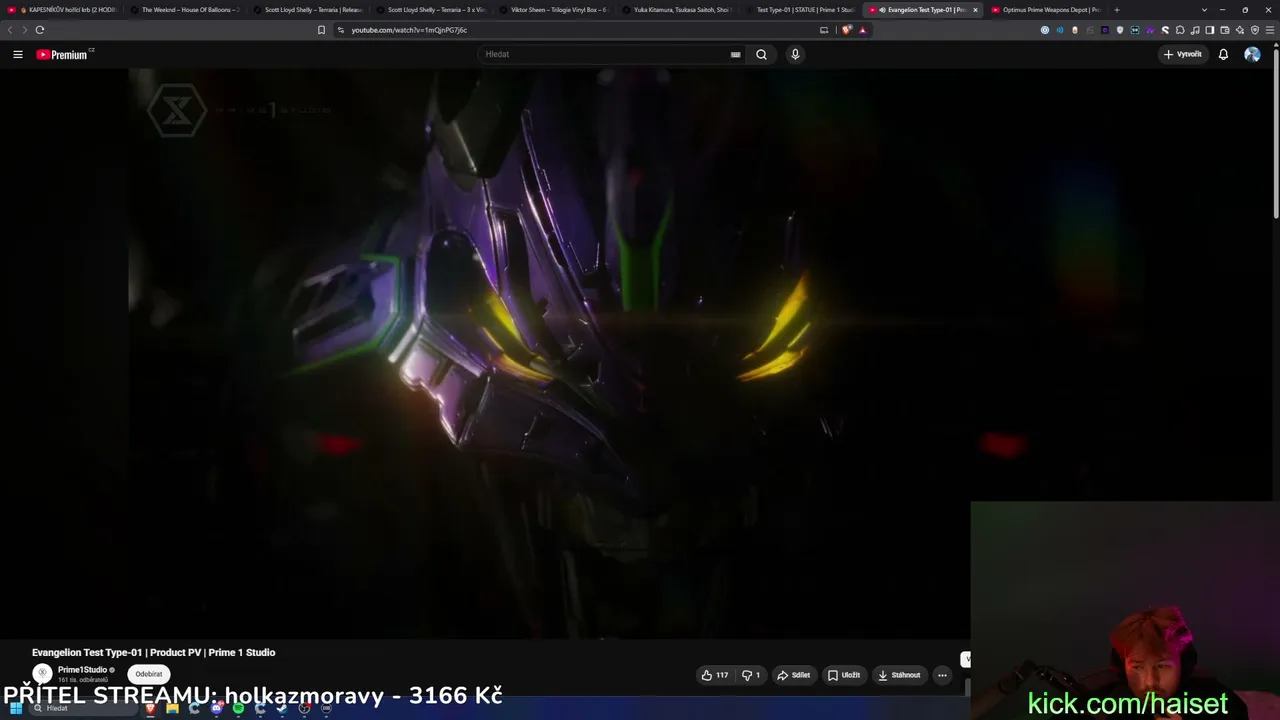Go to the YouTube Premium home logo

pos(64,54)
